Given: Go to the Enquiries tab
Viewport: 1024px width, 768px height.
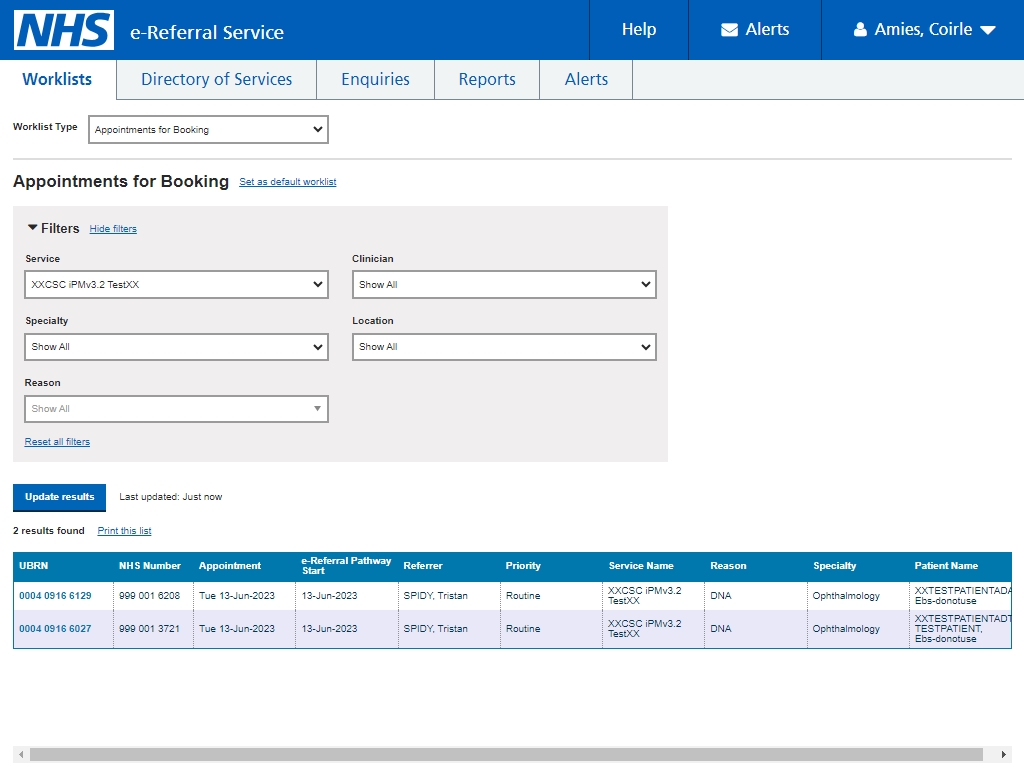Looking at the screenshot, I should pyautogui.click(x=376, y=80).
